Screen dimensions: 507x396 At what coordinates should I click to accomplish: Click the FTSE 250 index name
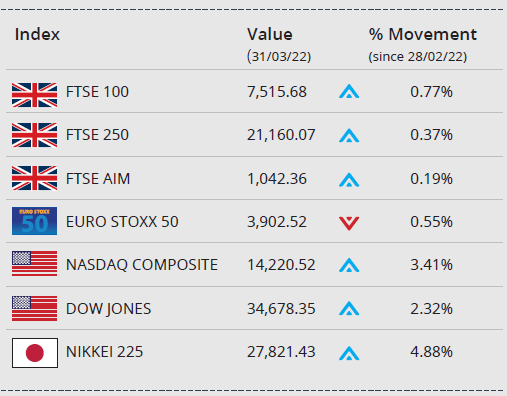[x=97, y=135]
